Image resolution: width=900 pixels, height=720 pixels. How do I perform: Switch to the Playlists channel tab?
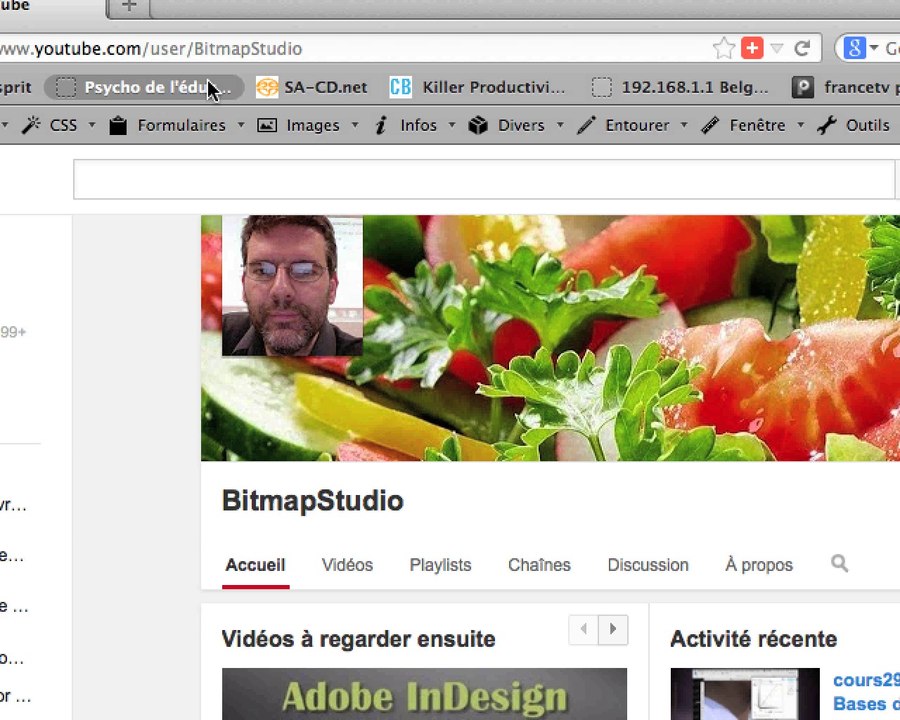click(440, 565)
